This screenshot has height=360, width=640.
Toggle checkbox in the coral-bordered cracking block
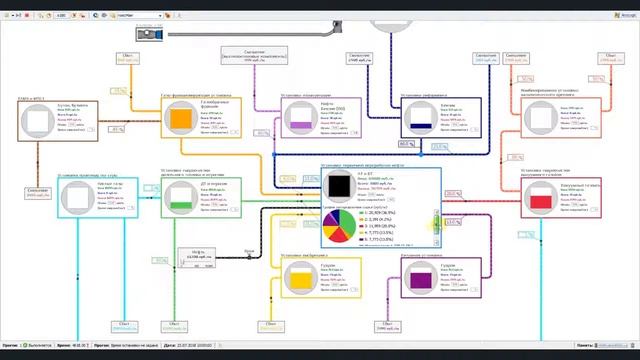pyautogui.click(x=595, y=128)
